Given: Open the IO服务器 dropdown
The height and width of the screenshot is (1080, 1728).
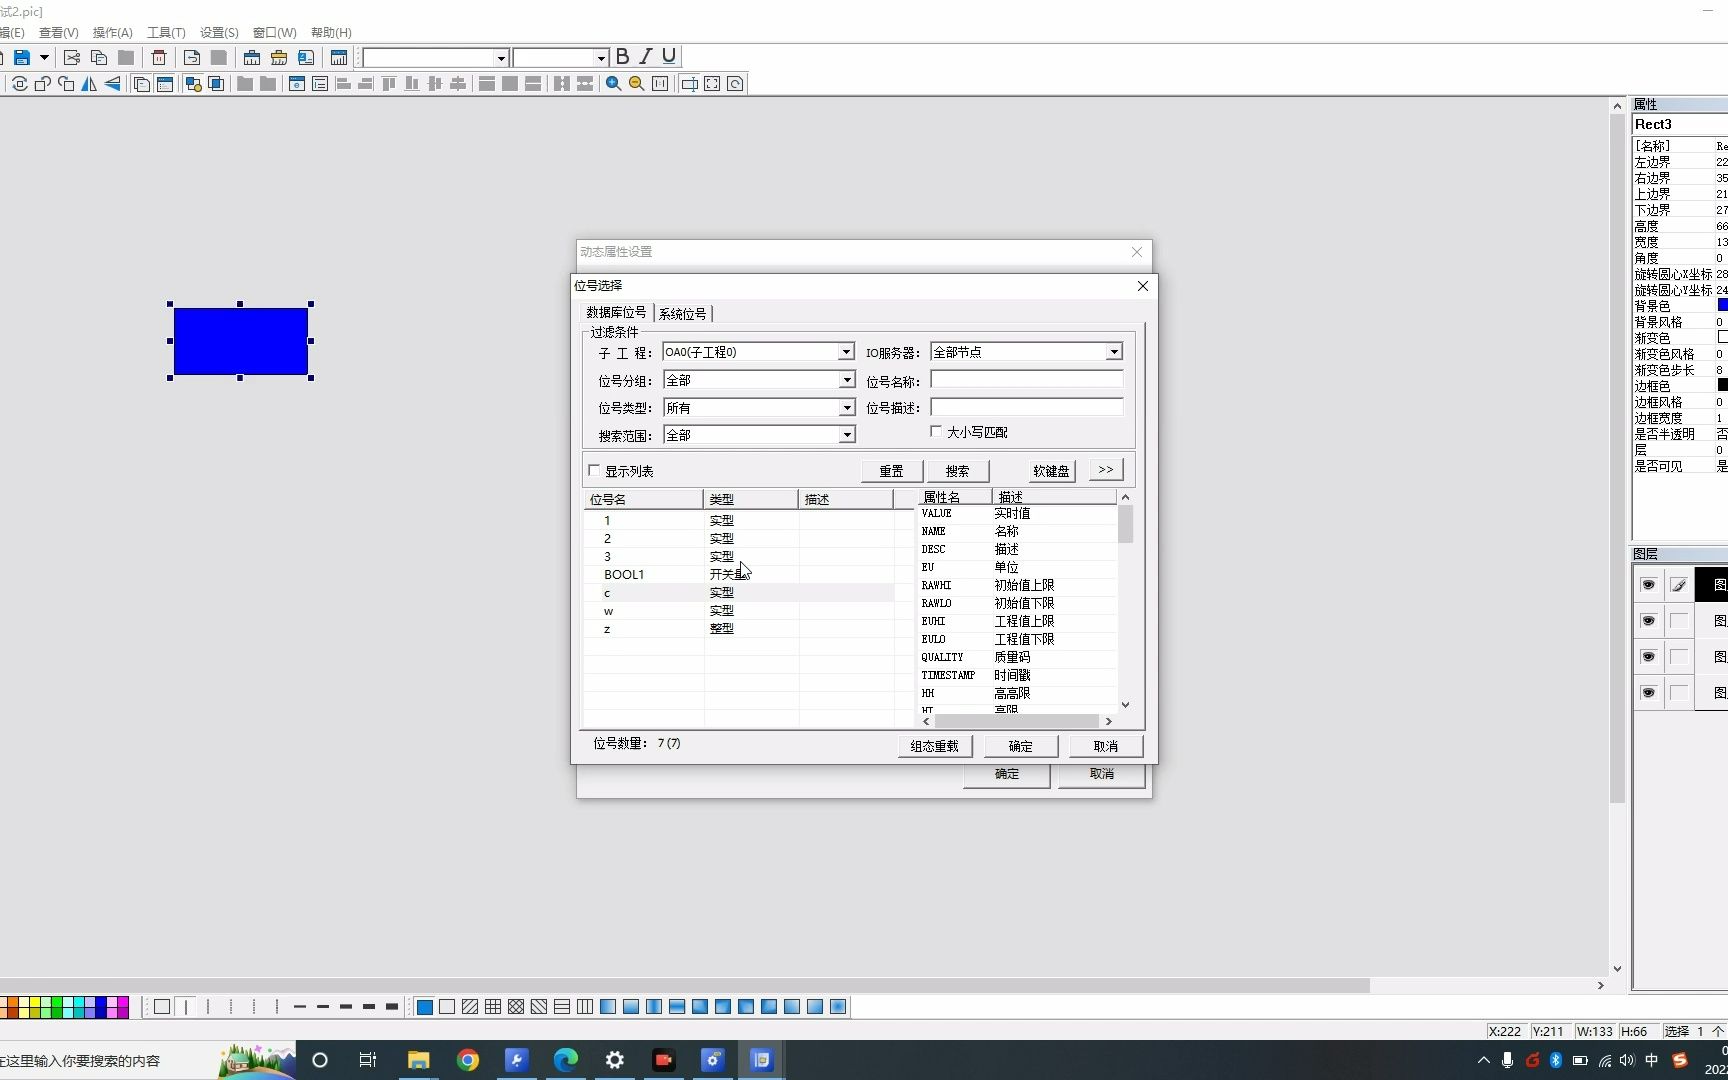Looking at the screenshot, I should [x=1114, y=352].
